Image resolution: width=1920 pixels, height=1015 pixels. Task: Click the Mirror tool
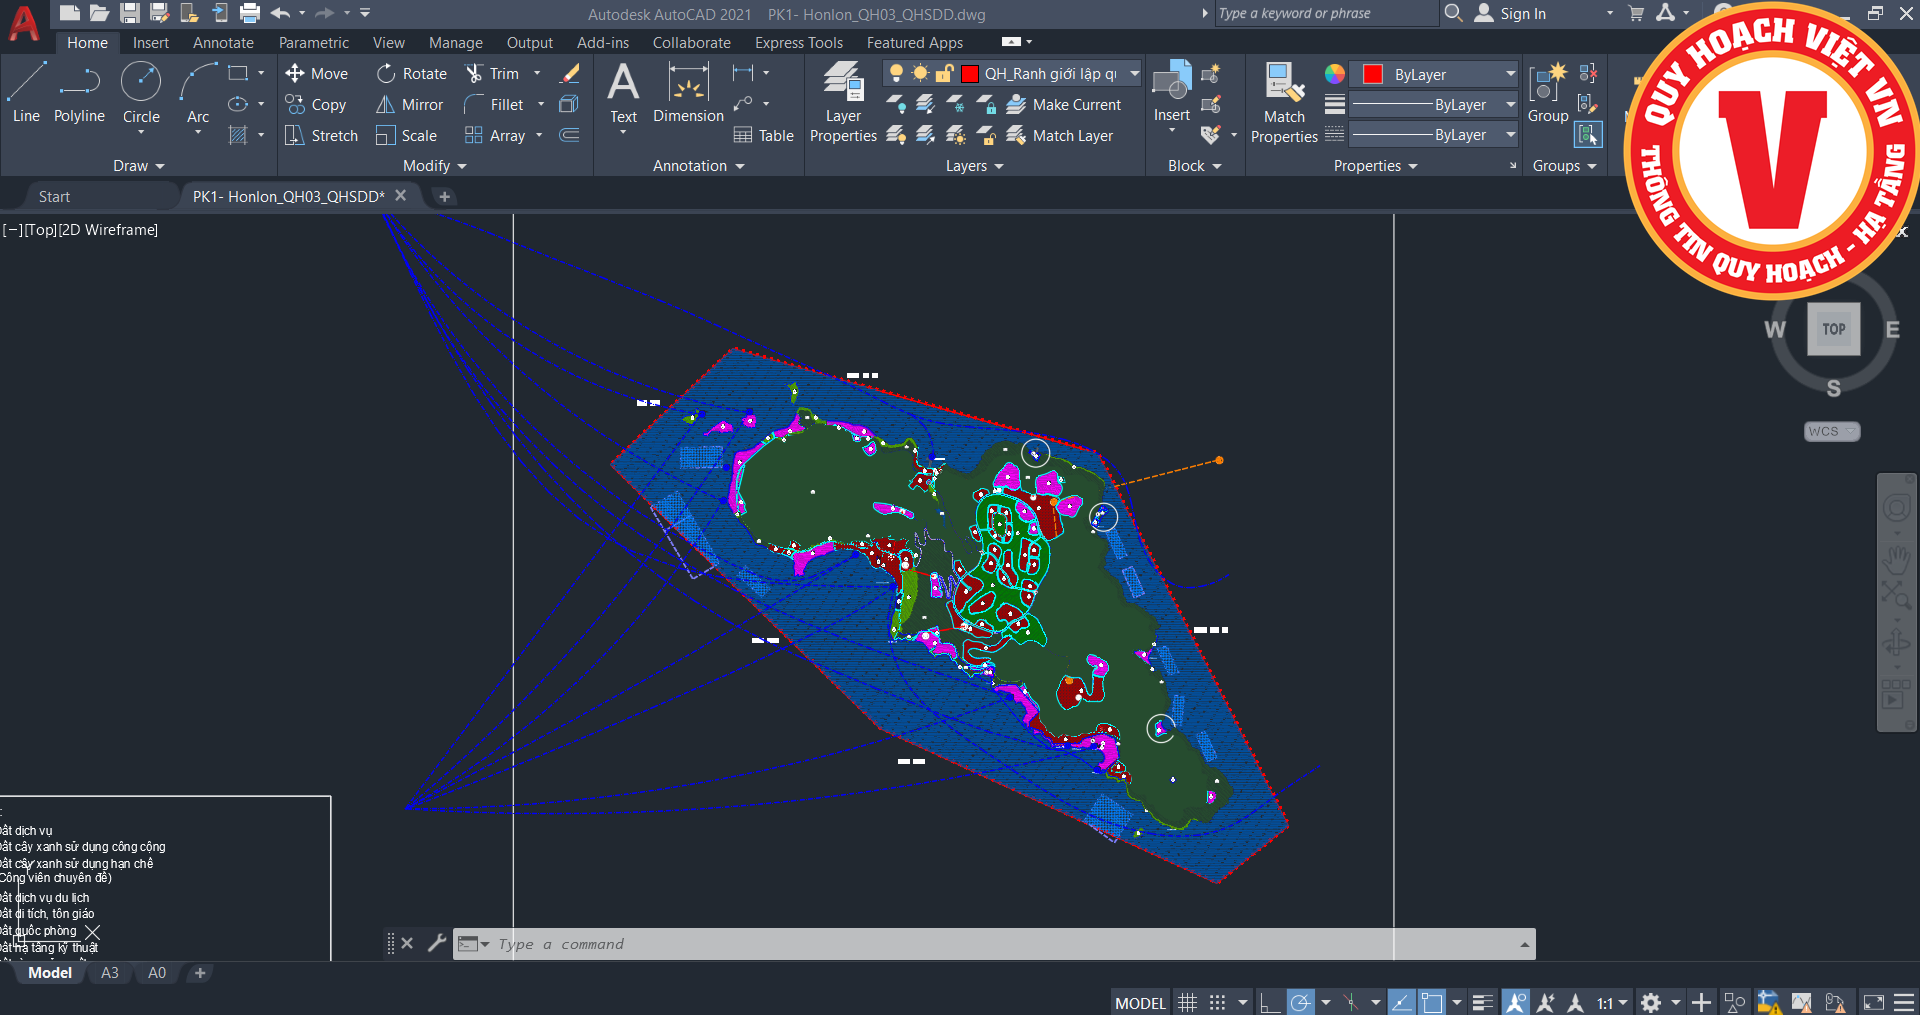pyautogui.click(x=410, y=105)
